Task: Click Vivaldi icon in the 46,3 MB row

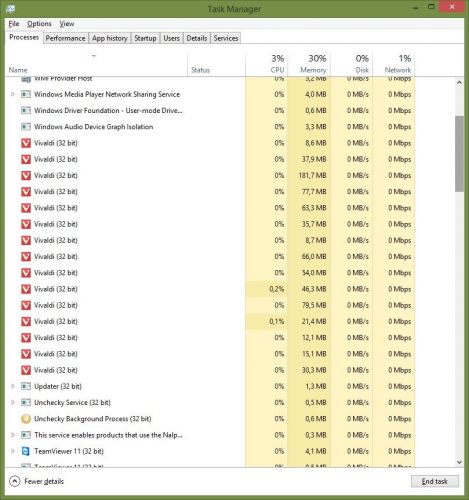Action: 26,289
